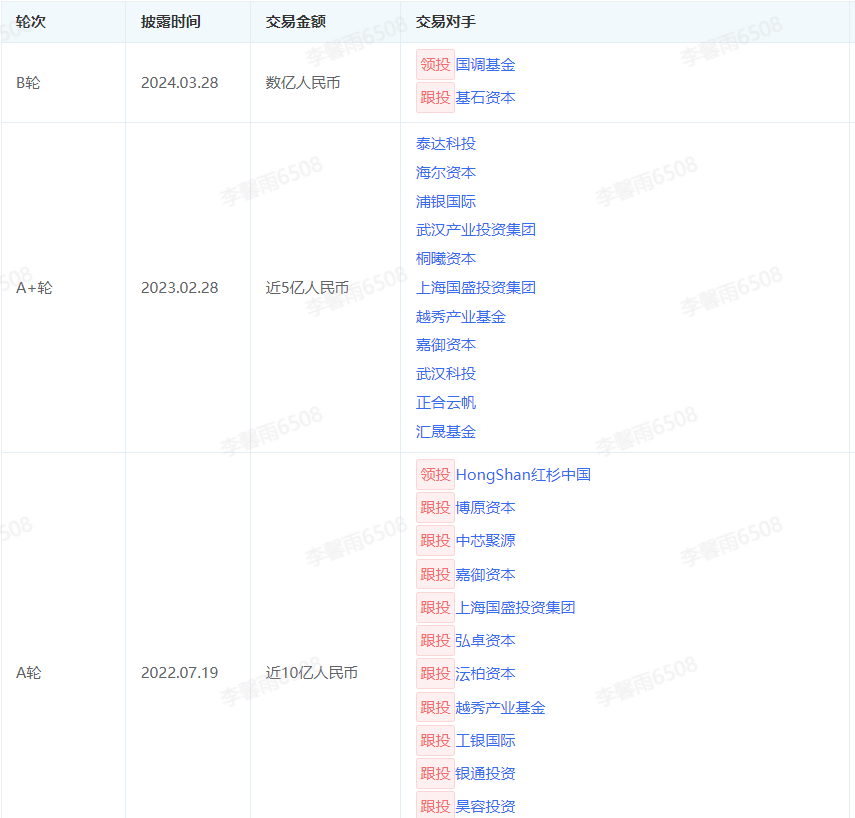Select the date 2024.03.28
Viewport: 855px width, 818px height.
(179, 83)
